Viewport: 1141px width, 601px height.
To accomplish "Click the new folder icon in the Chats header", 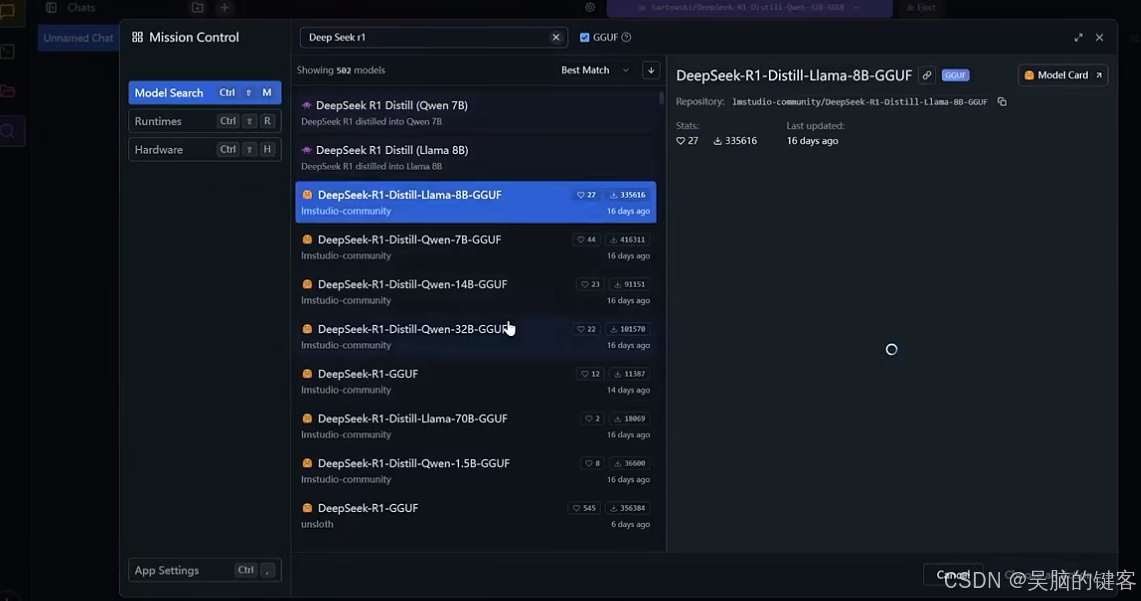I will (197, 7).
